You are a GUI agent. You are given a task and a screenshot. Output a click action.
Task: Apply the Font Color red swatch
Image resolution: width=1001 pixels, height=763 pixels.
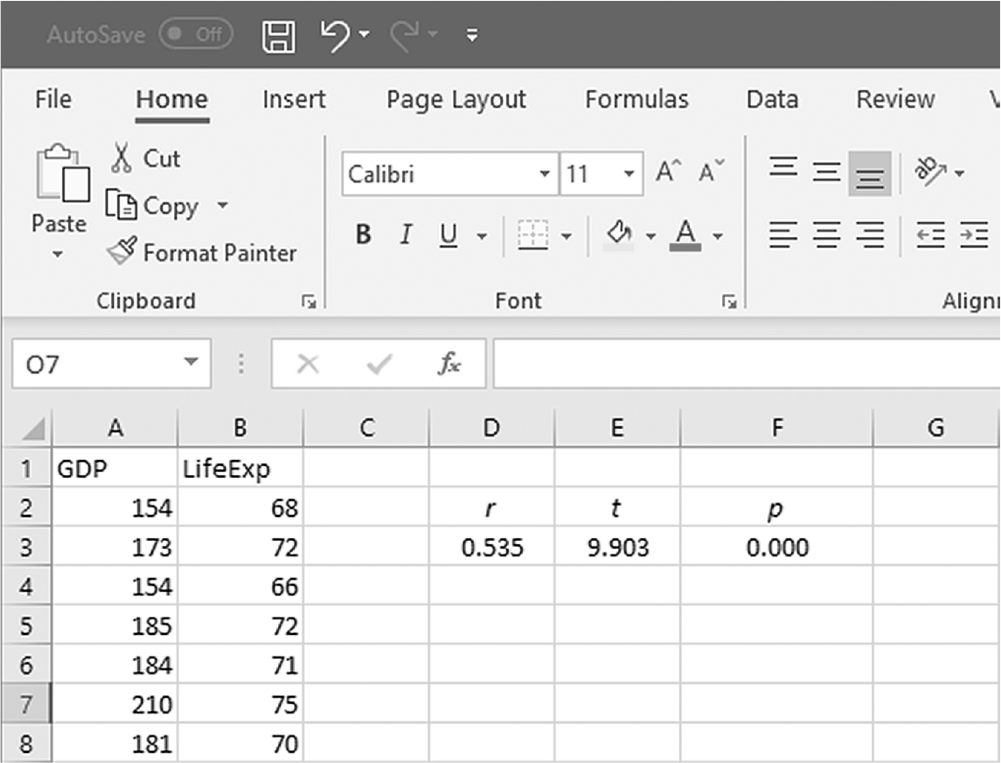click(686, 235)
